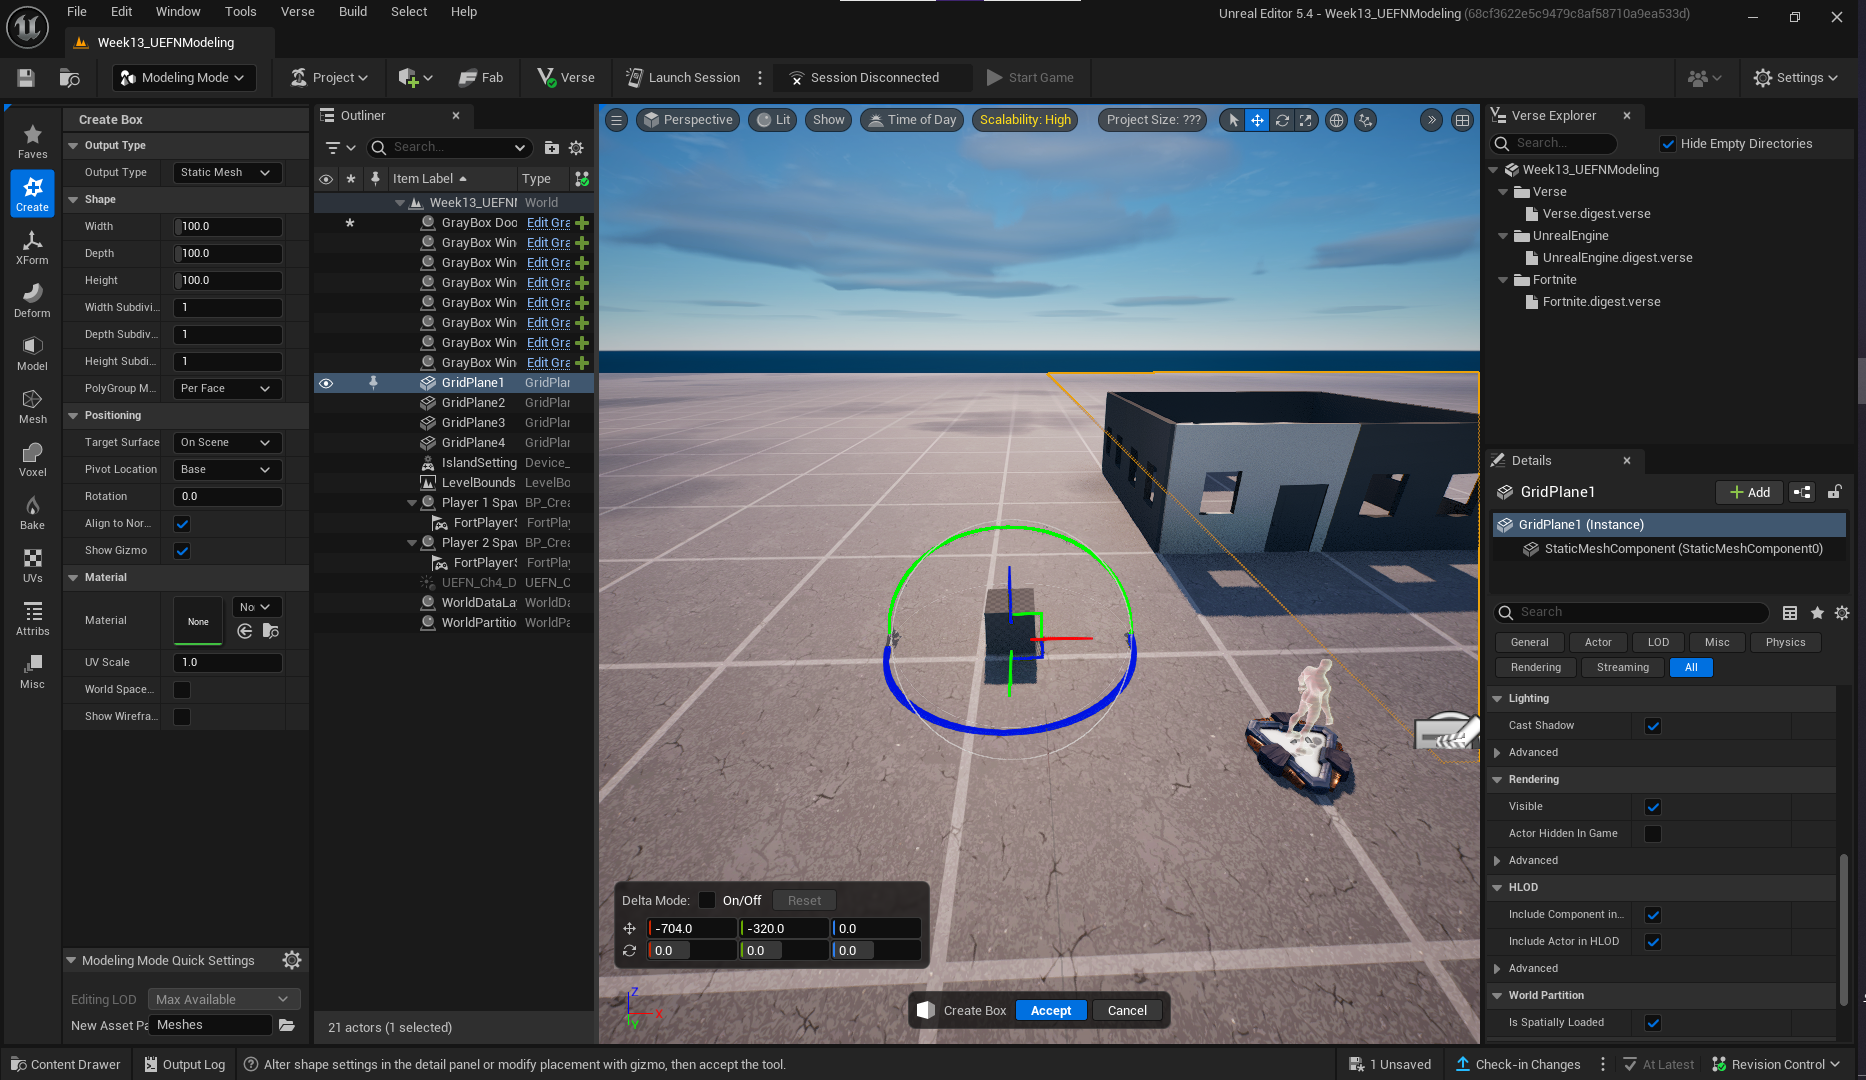The height and width of the screenshot is (1080, 1866).
Task: Enable Actor Hidden In Game checkbox
Action: [x=1653, y=834]
